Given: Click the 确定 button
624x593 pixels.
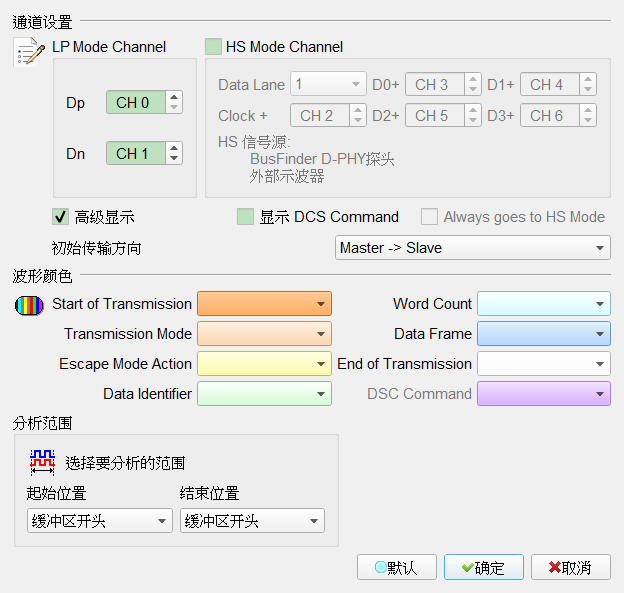Looking at the screenshot, I should coord(484,567).
